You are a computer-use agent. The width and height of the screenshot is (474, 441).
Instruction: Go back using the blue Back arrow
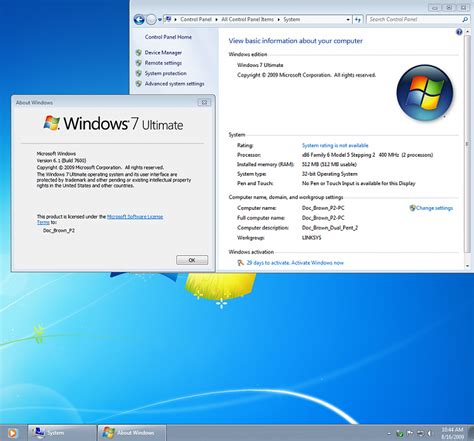[139, 20]
